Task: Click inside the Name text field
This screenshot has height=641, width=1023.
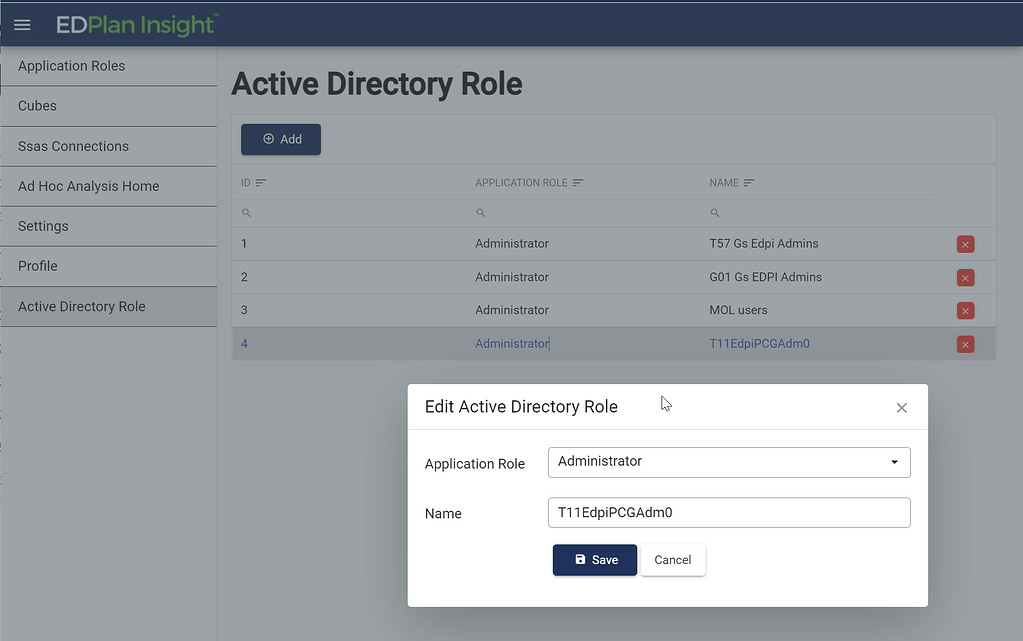Action: pyautogui.click(x=728, y=512)
